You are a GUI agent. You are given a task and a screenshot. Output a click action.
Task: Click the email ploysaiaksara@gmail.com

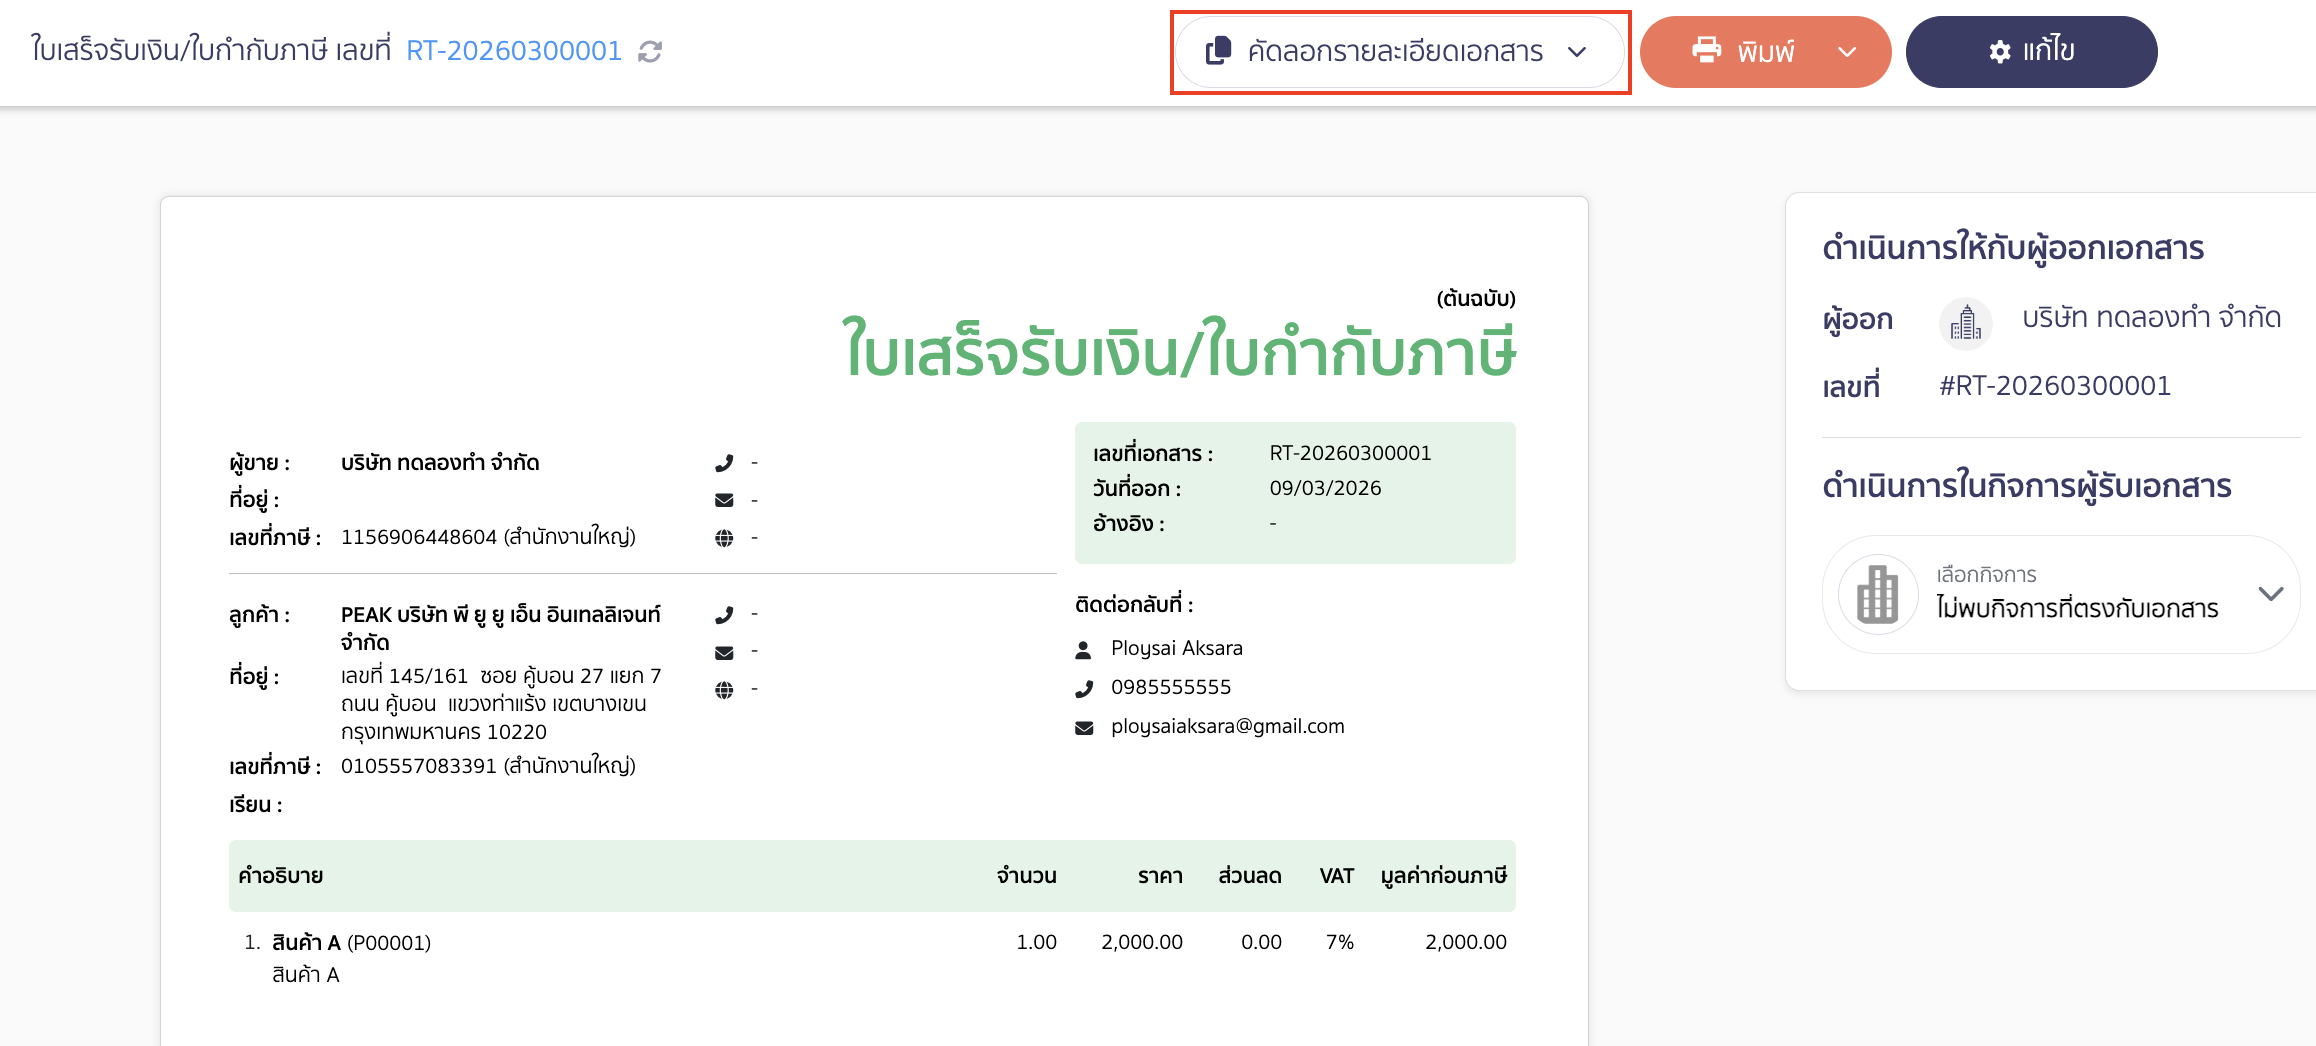pyautogui.click(x=1228, y=726)
